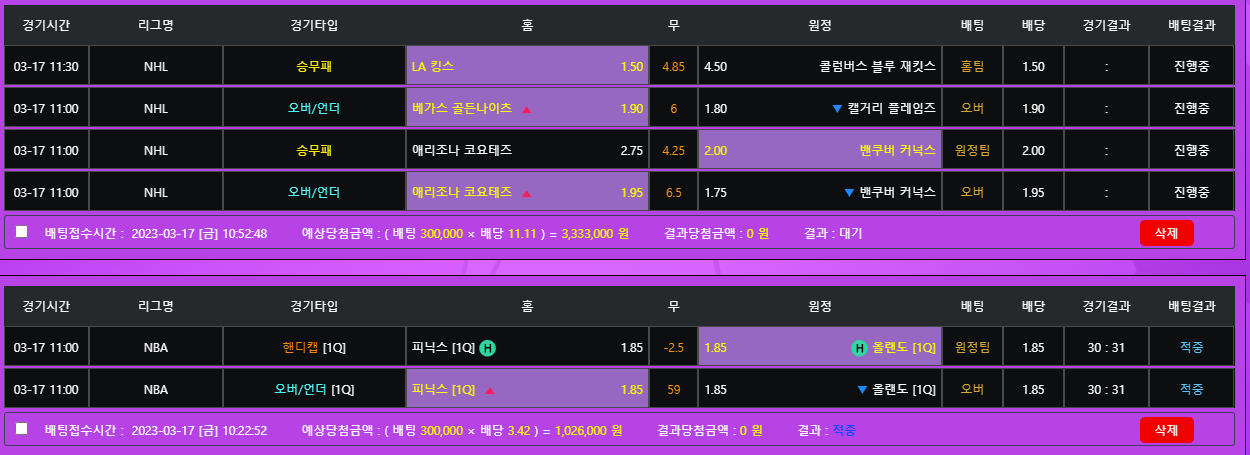Click the draw odds value 4.85
Viewport: 1250px width, 455px height.
pos(673,67)
